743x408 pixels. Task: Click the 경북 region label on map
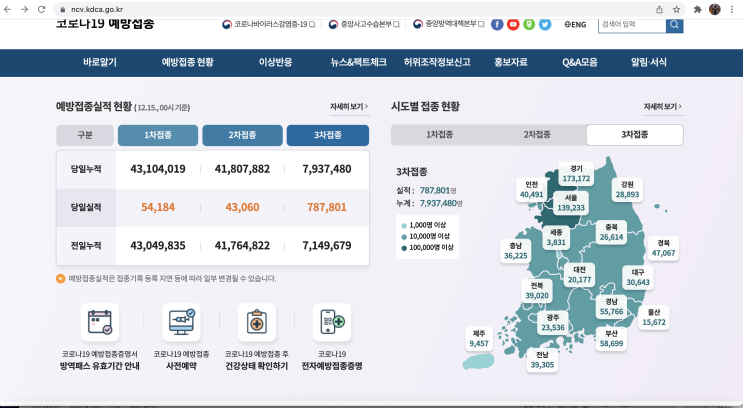(663, 248)
